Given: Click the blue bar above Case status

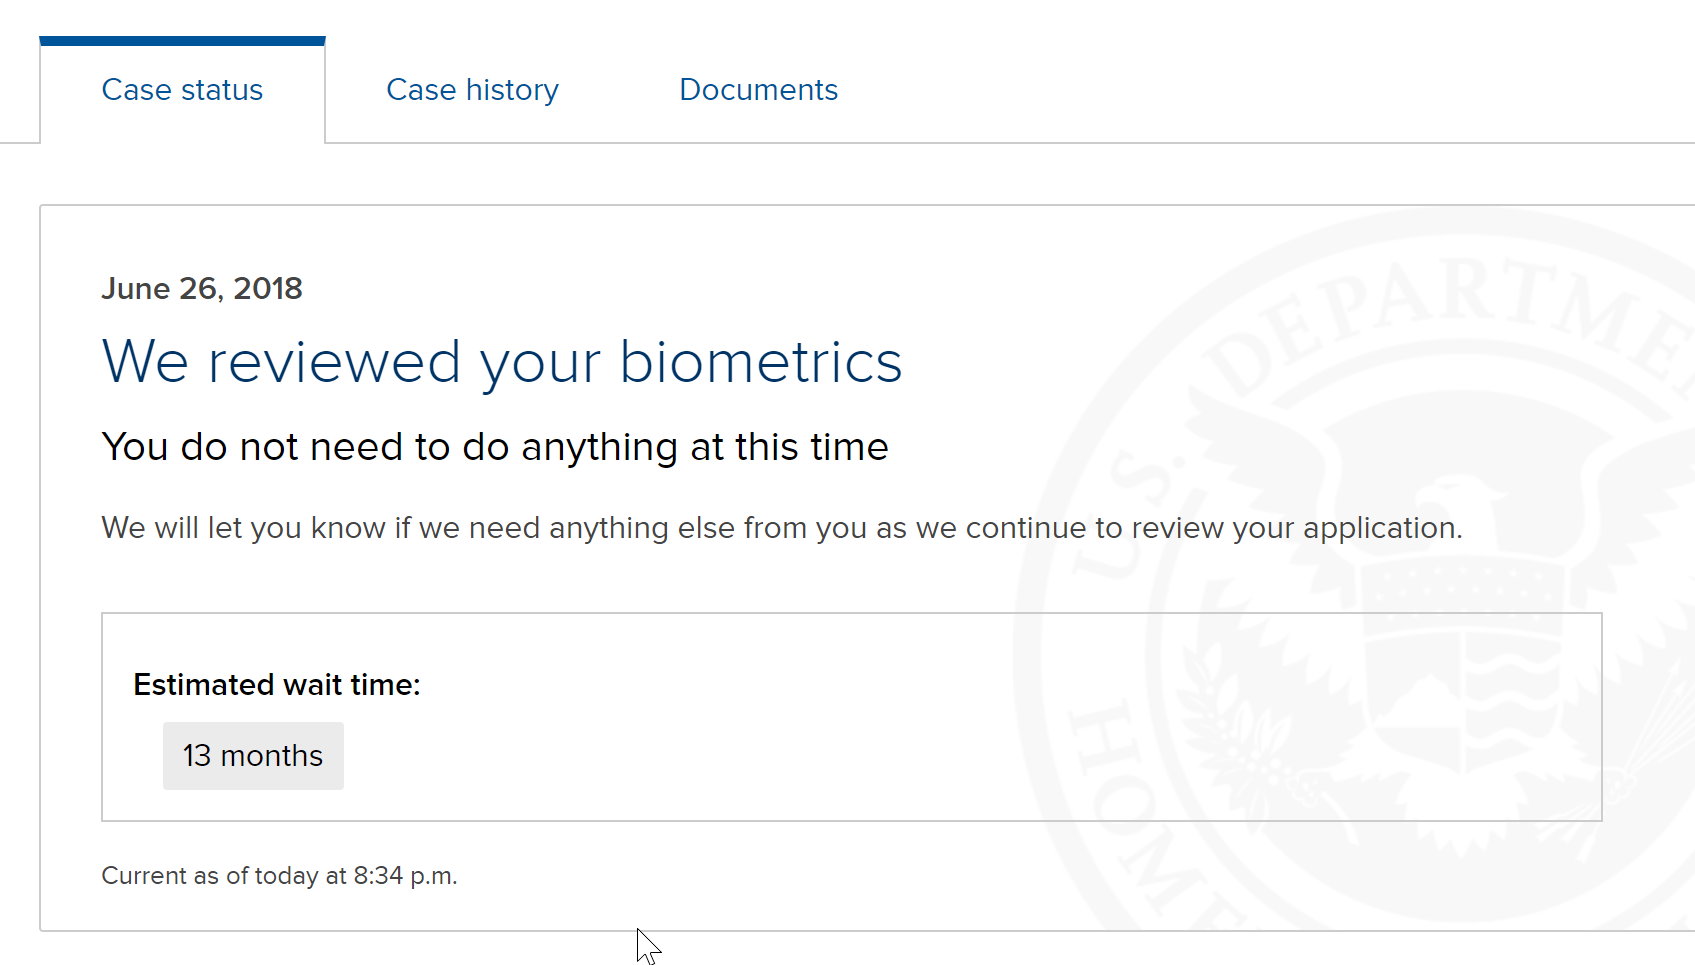Looking at the screenshot, I should (182, 41).
